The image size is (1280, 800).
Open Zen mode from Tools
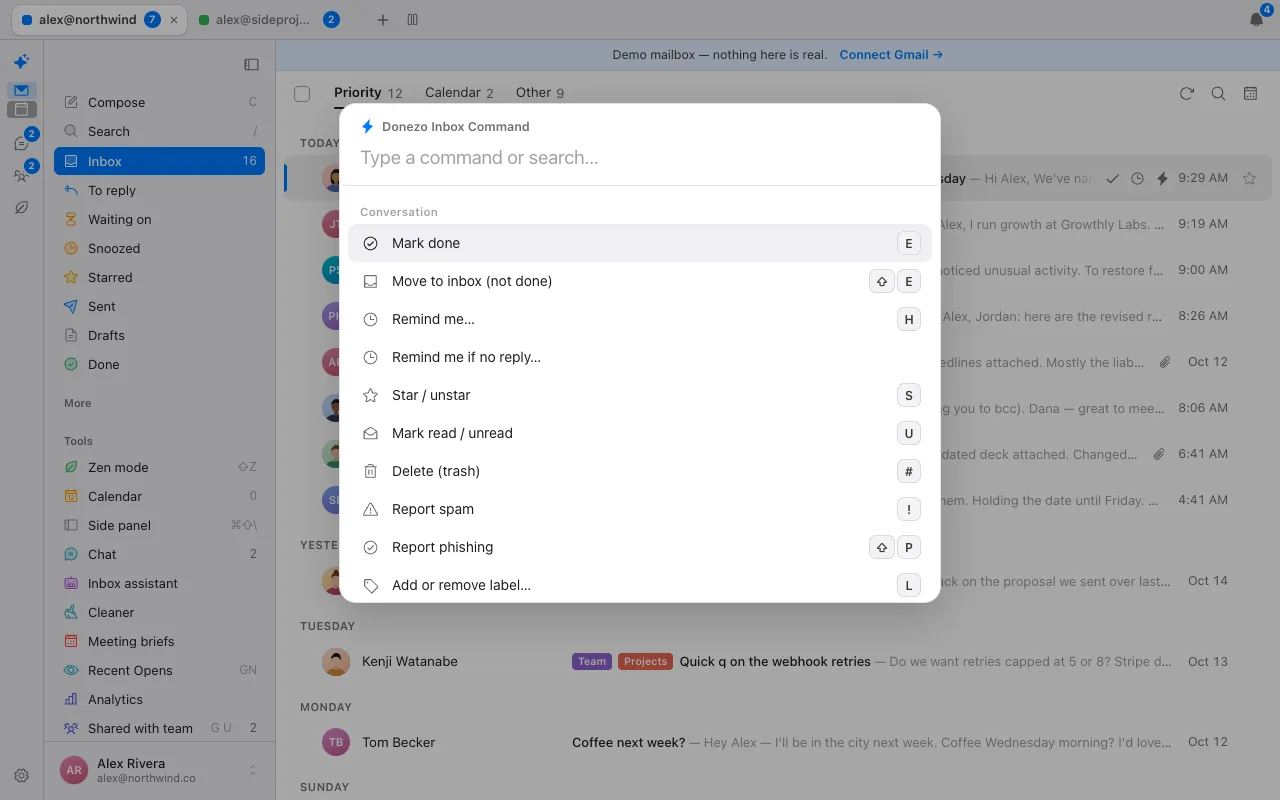coord(159,467)
